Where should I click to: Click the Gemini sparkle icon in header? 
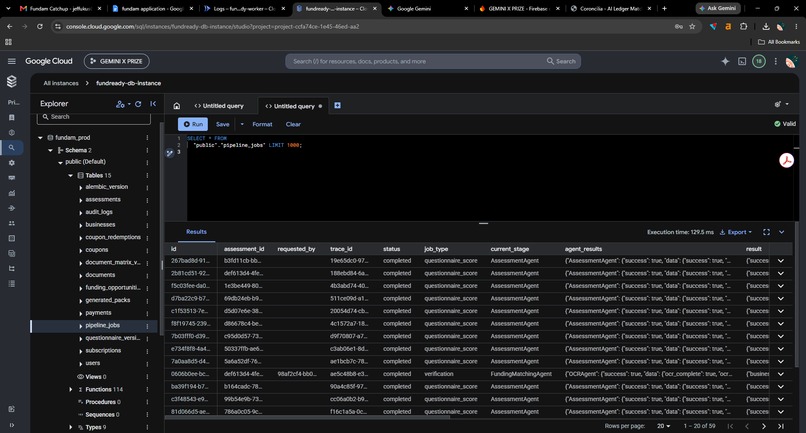click(725, 61)
